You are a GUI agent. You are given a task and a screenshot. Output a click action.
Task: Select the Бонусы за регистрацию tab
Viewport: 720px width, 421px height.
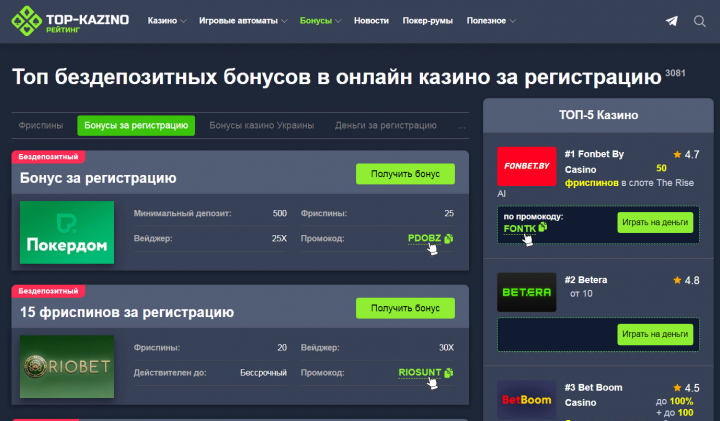coord(136,125)
